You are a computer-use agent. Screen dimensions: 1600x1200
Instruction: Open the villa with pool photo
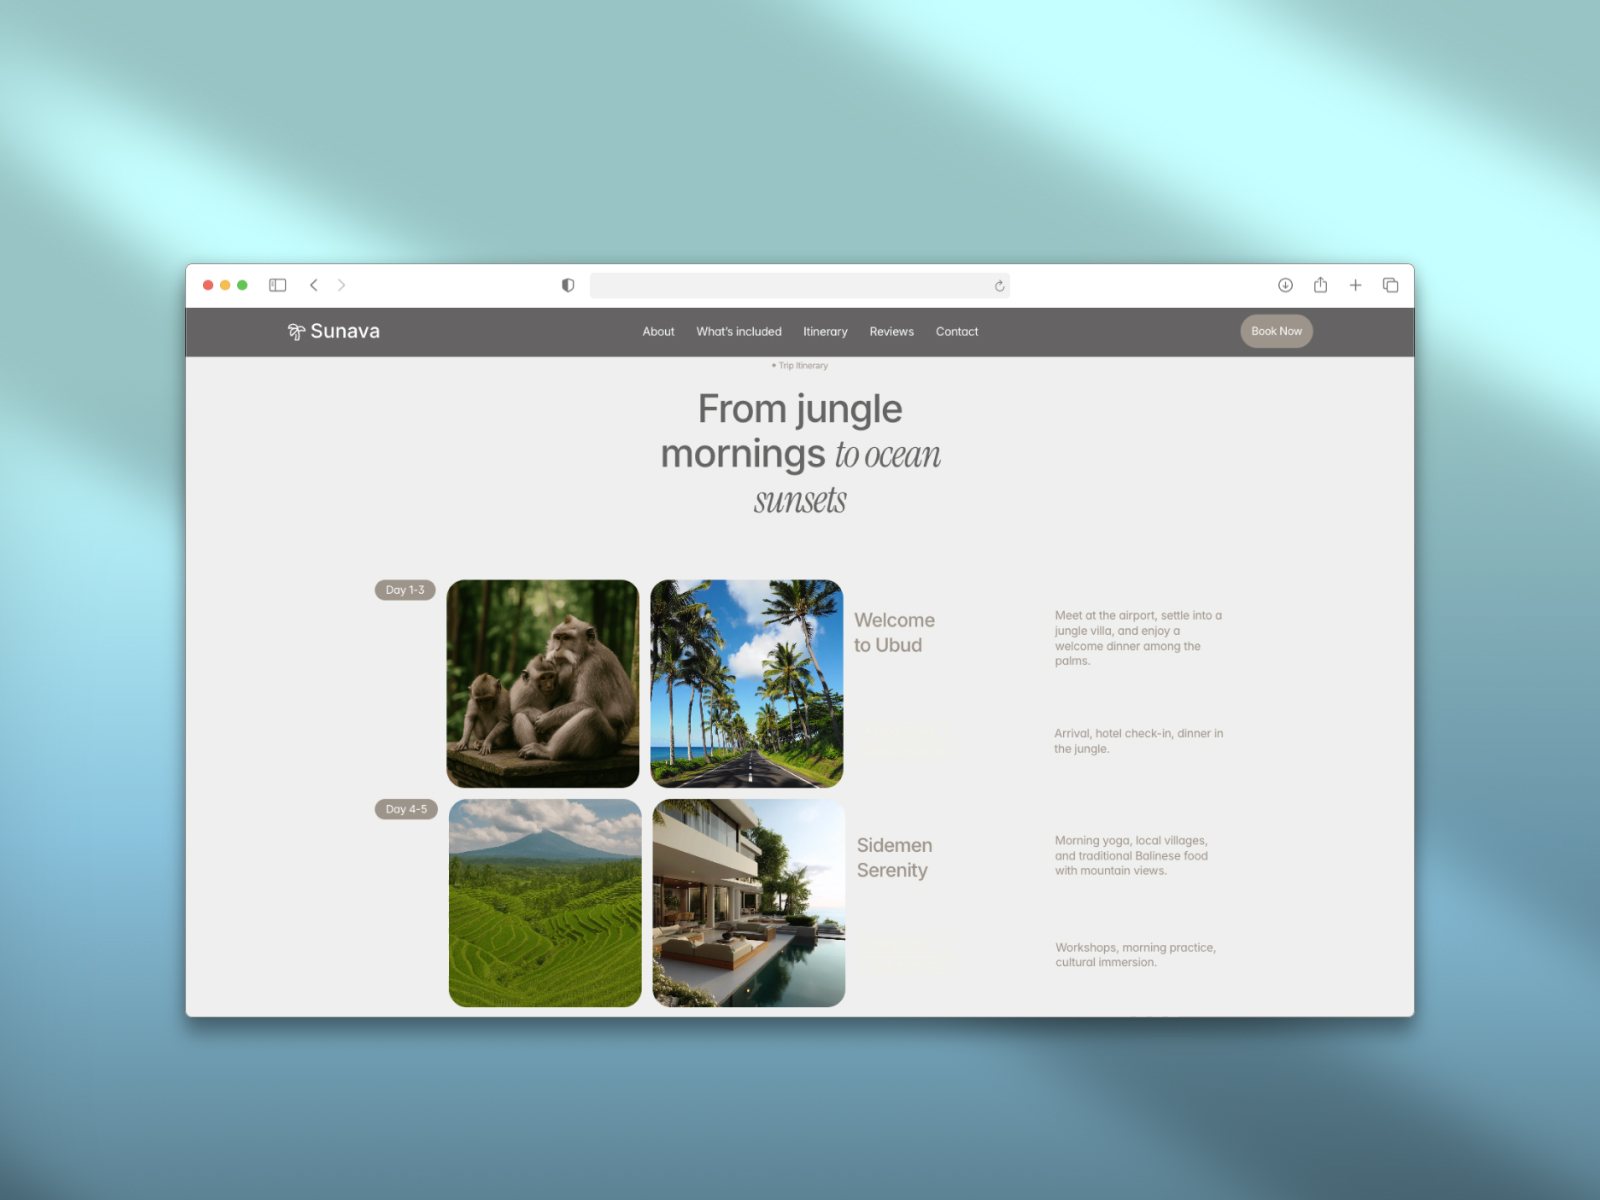(749, 903)
